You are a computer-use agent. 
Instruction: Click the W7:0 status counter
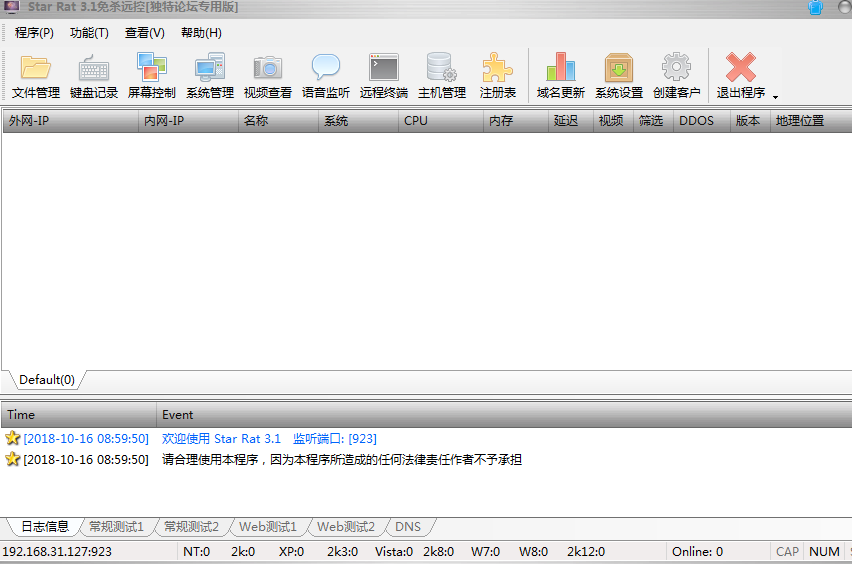point(485,552)
